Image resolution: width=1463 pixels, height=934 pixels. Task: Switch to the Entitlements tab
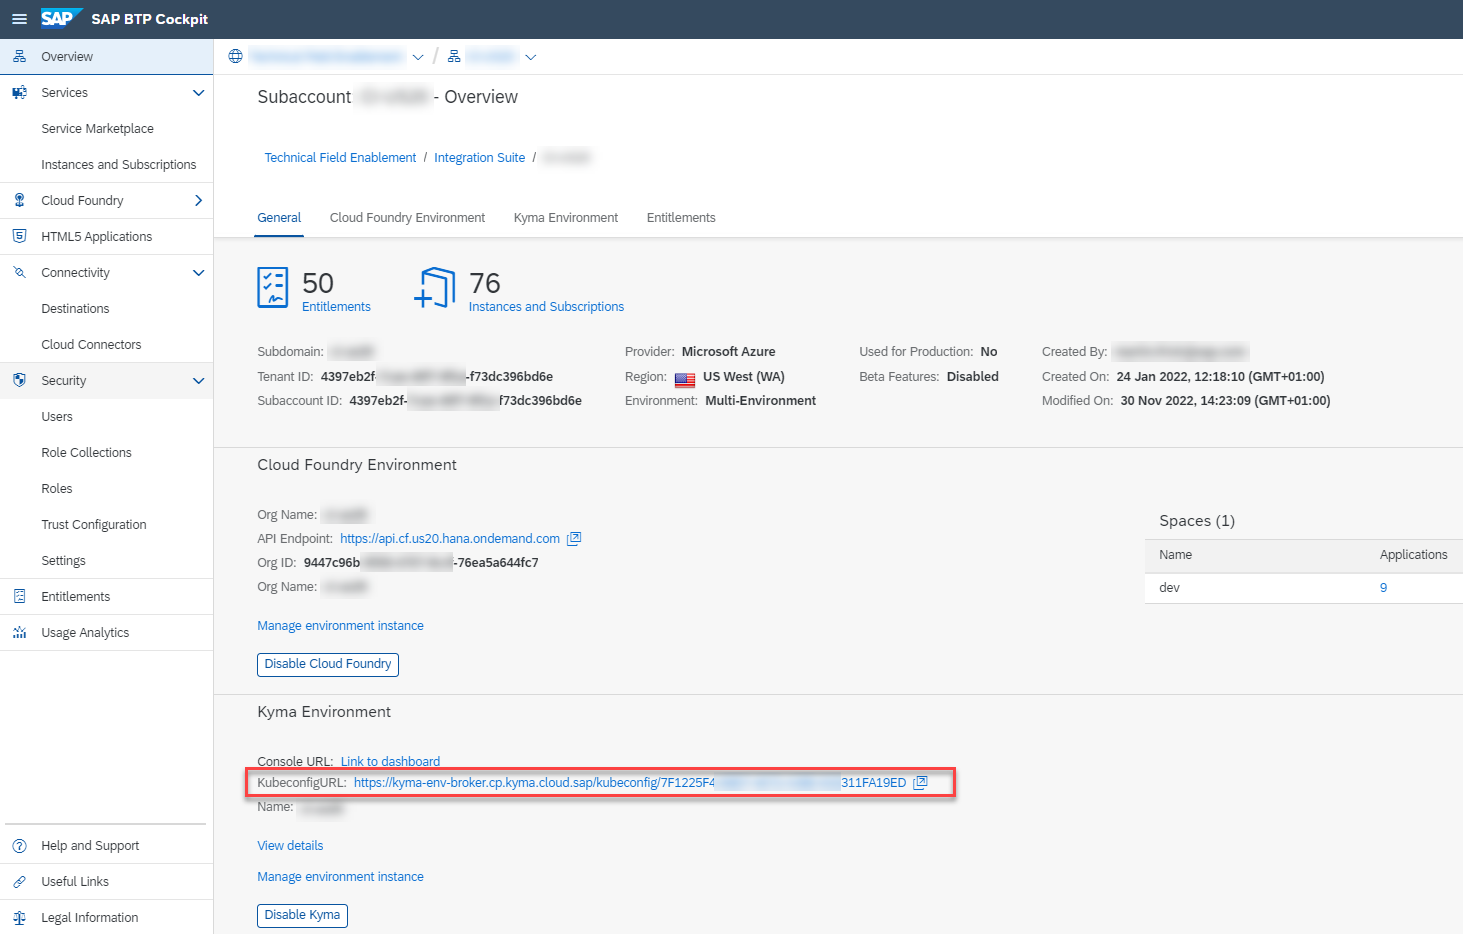coord(681,218)
